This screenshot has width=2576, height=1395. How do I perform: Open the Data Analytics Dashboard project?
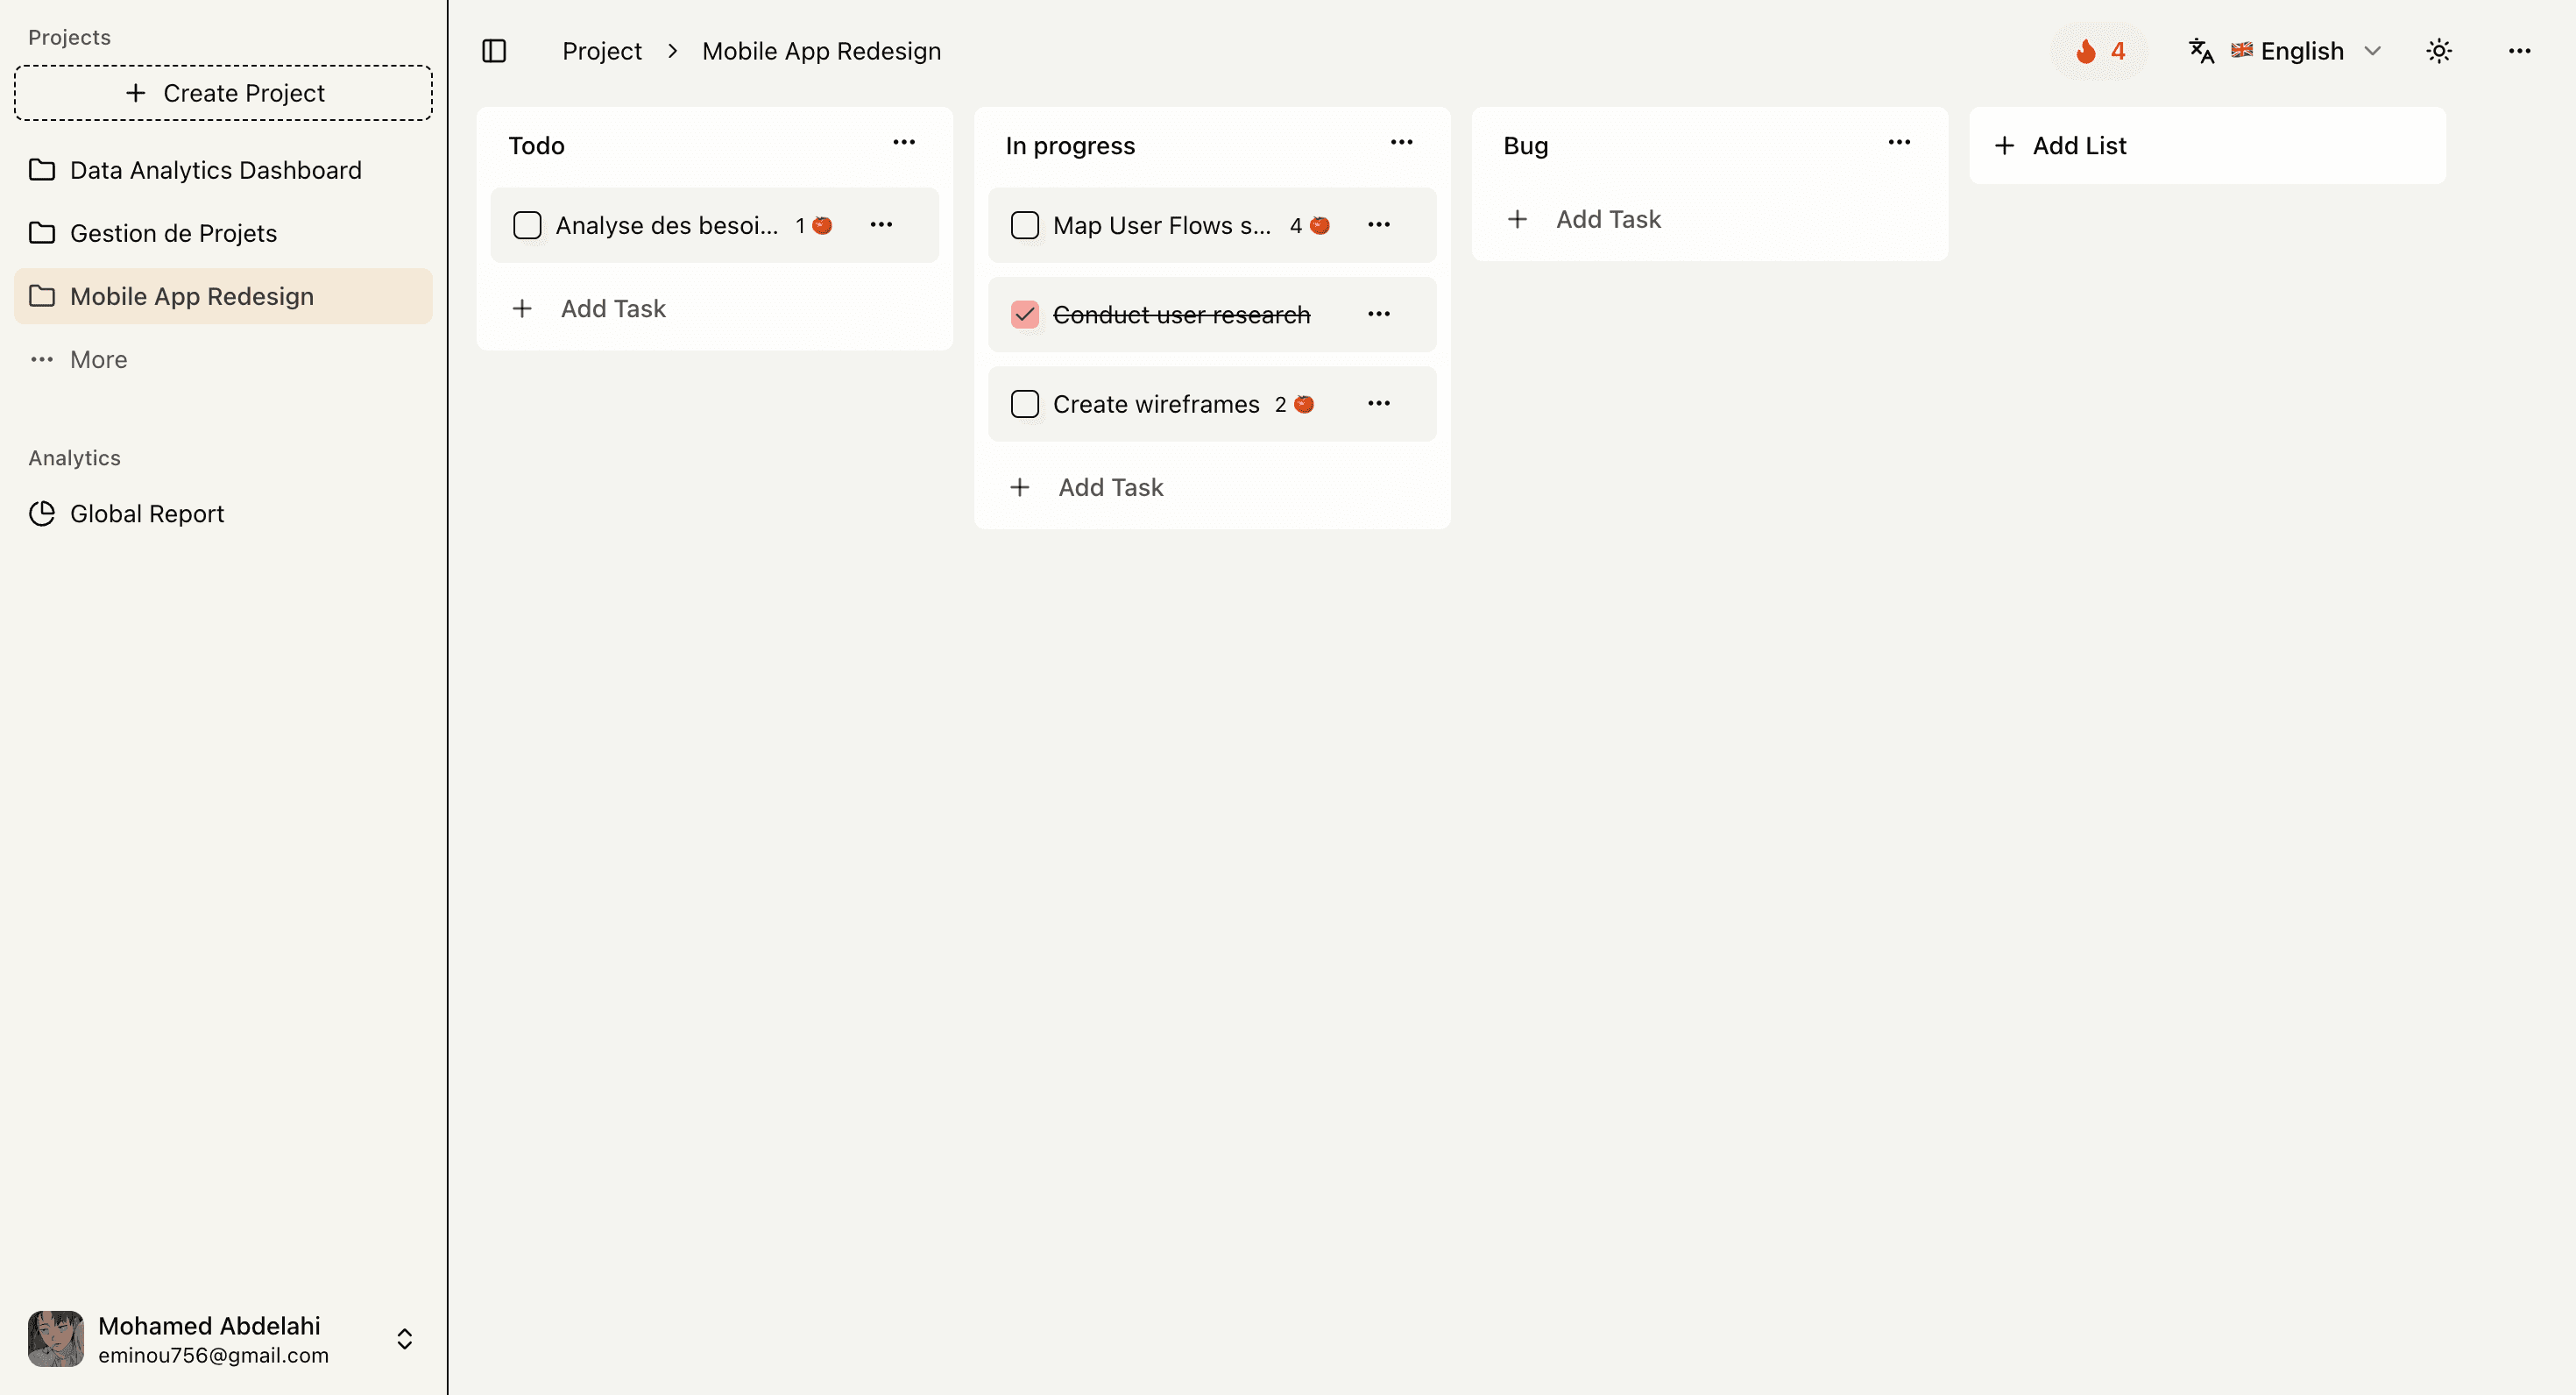point(215,170)
